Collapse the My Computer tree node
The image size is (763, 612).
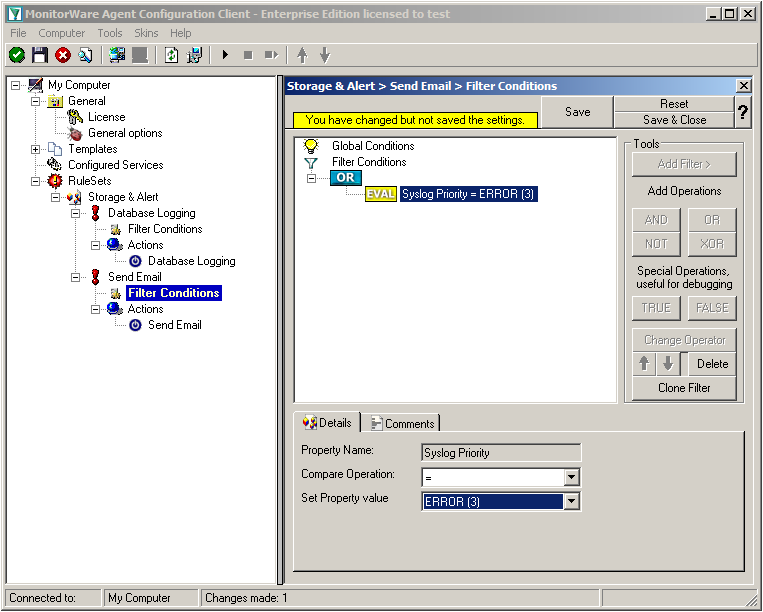pos(16,85)
